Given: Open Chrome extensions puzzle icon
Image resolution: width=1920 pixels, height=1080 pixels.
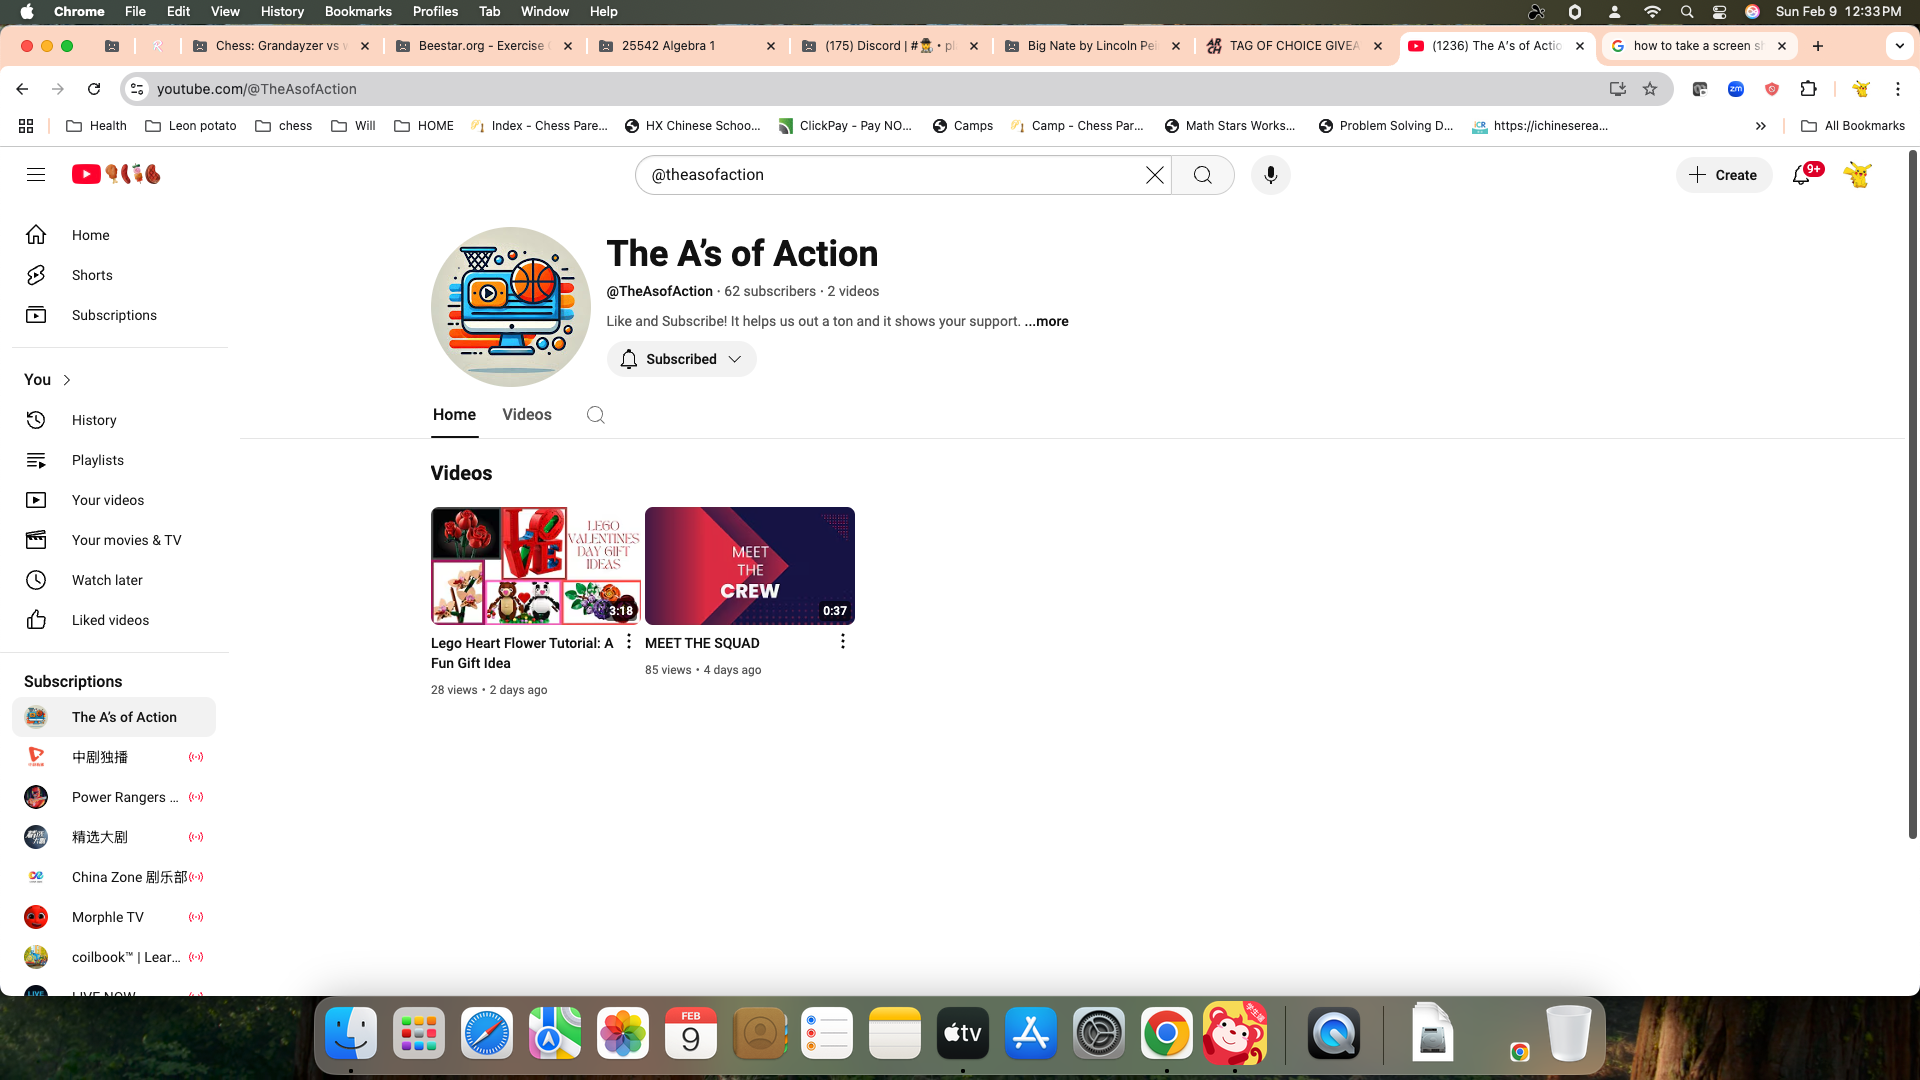Looking at the screenshot, I should tap(1808, 89).
